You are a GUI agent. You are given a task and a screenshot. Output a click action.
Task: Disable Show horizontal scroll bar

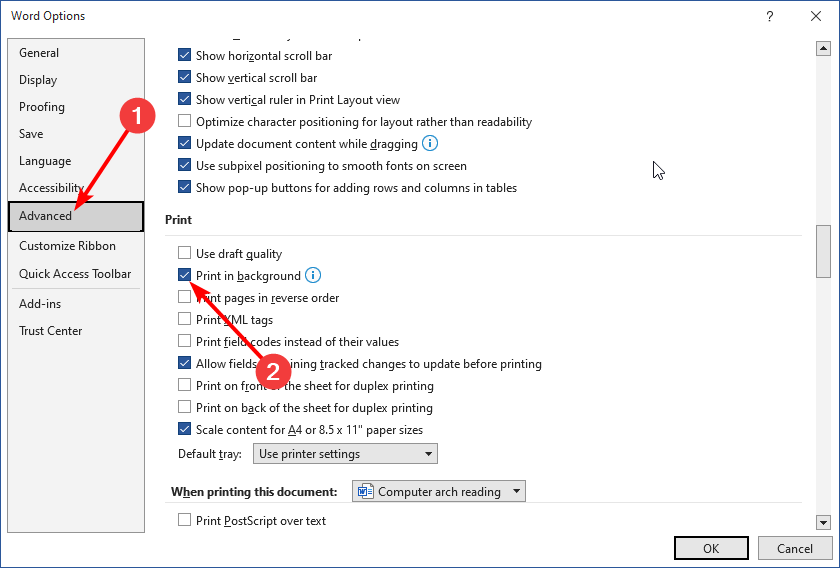(184, 55)
